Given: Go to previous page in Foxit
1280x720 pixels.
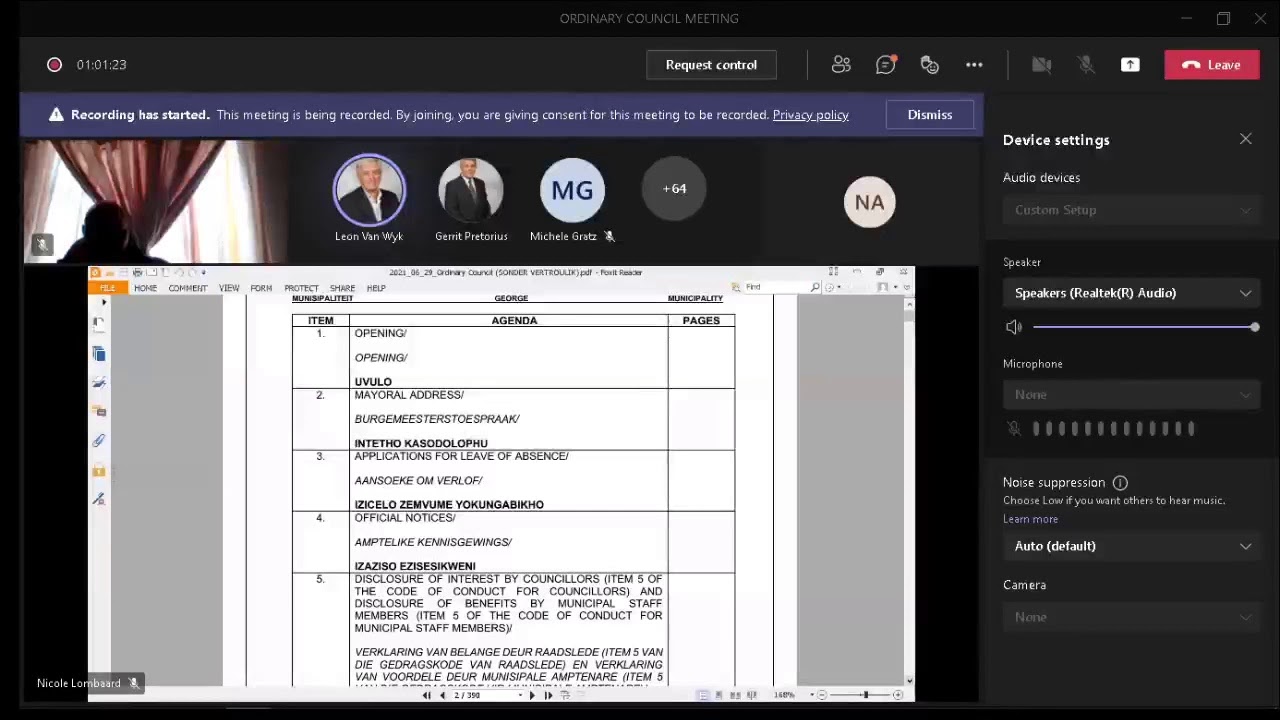Looking at the screenshot, I should [442, 695].
